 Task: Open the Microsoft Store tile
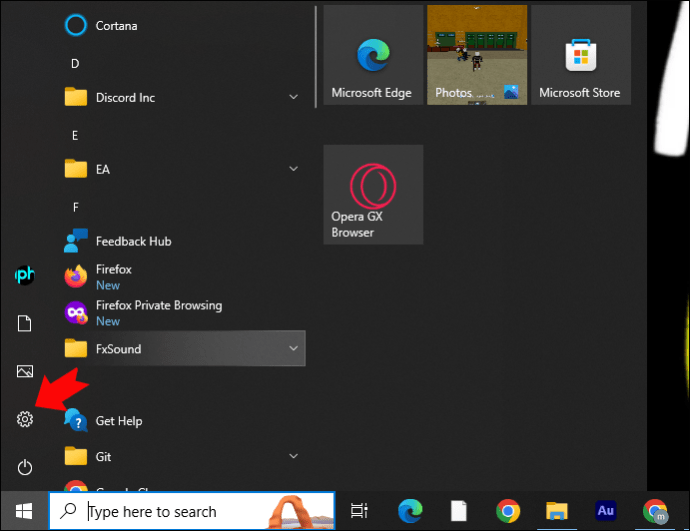point(581,55)
